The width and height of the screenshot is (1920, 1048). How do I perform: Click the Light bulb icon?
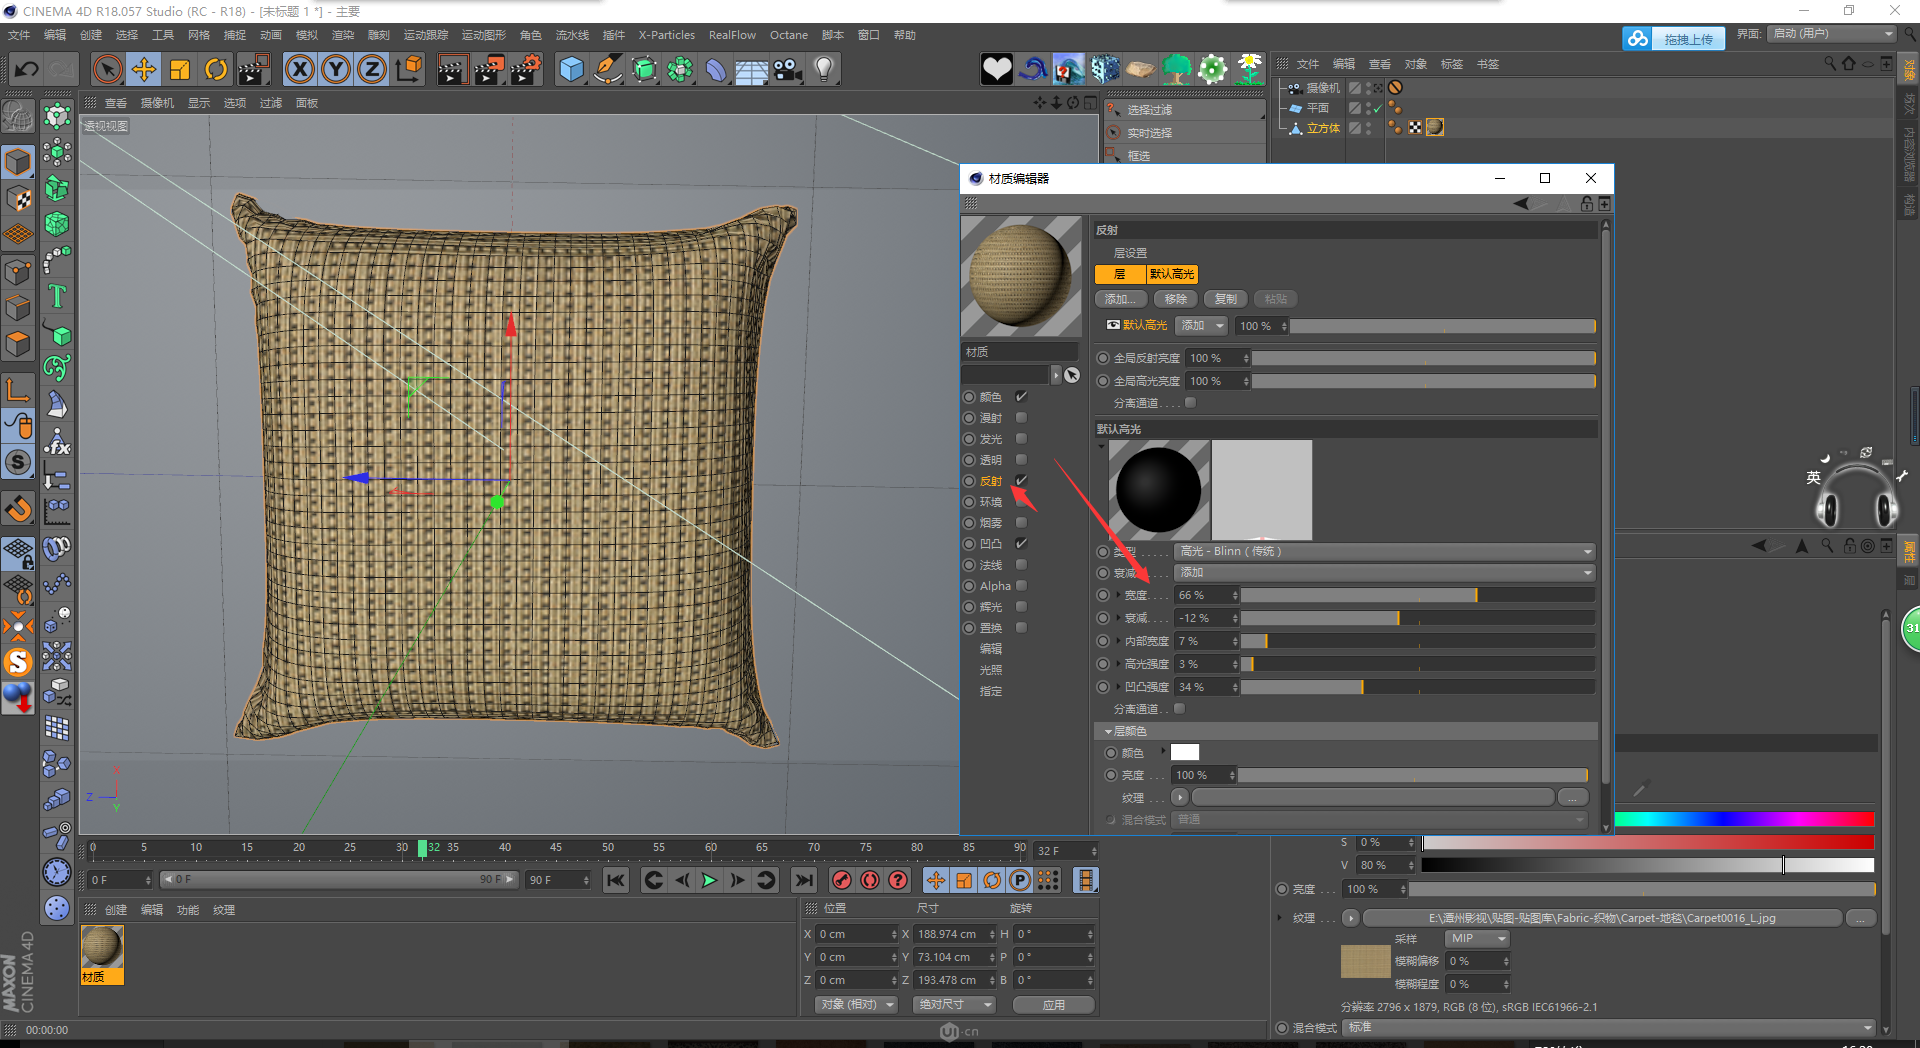(824, 69)
